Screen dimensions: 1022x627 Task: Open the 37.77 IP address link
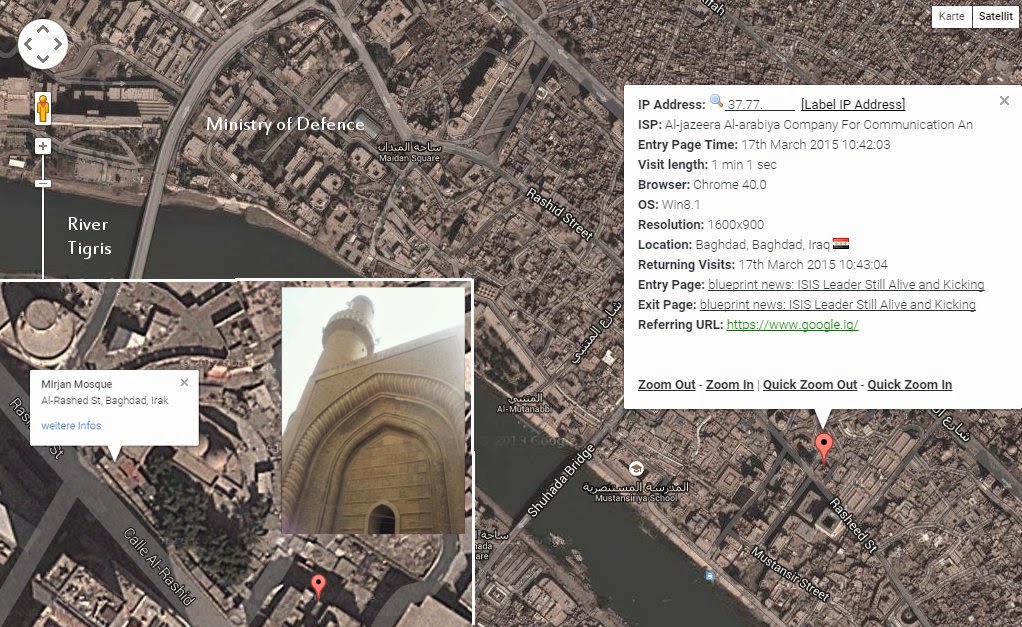point(761,104)
